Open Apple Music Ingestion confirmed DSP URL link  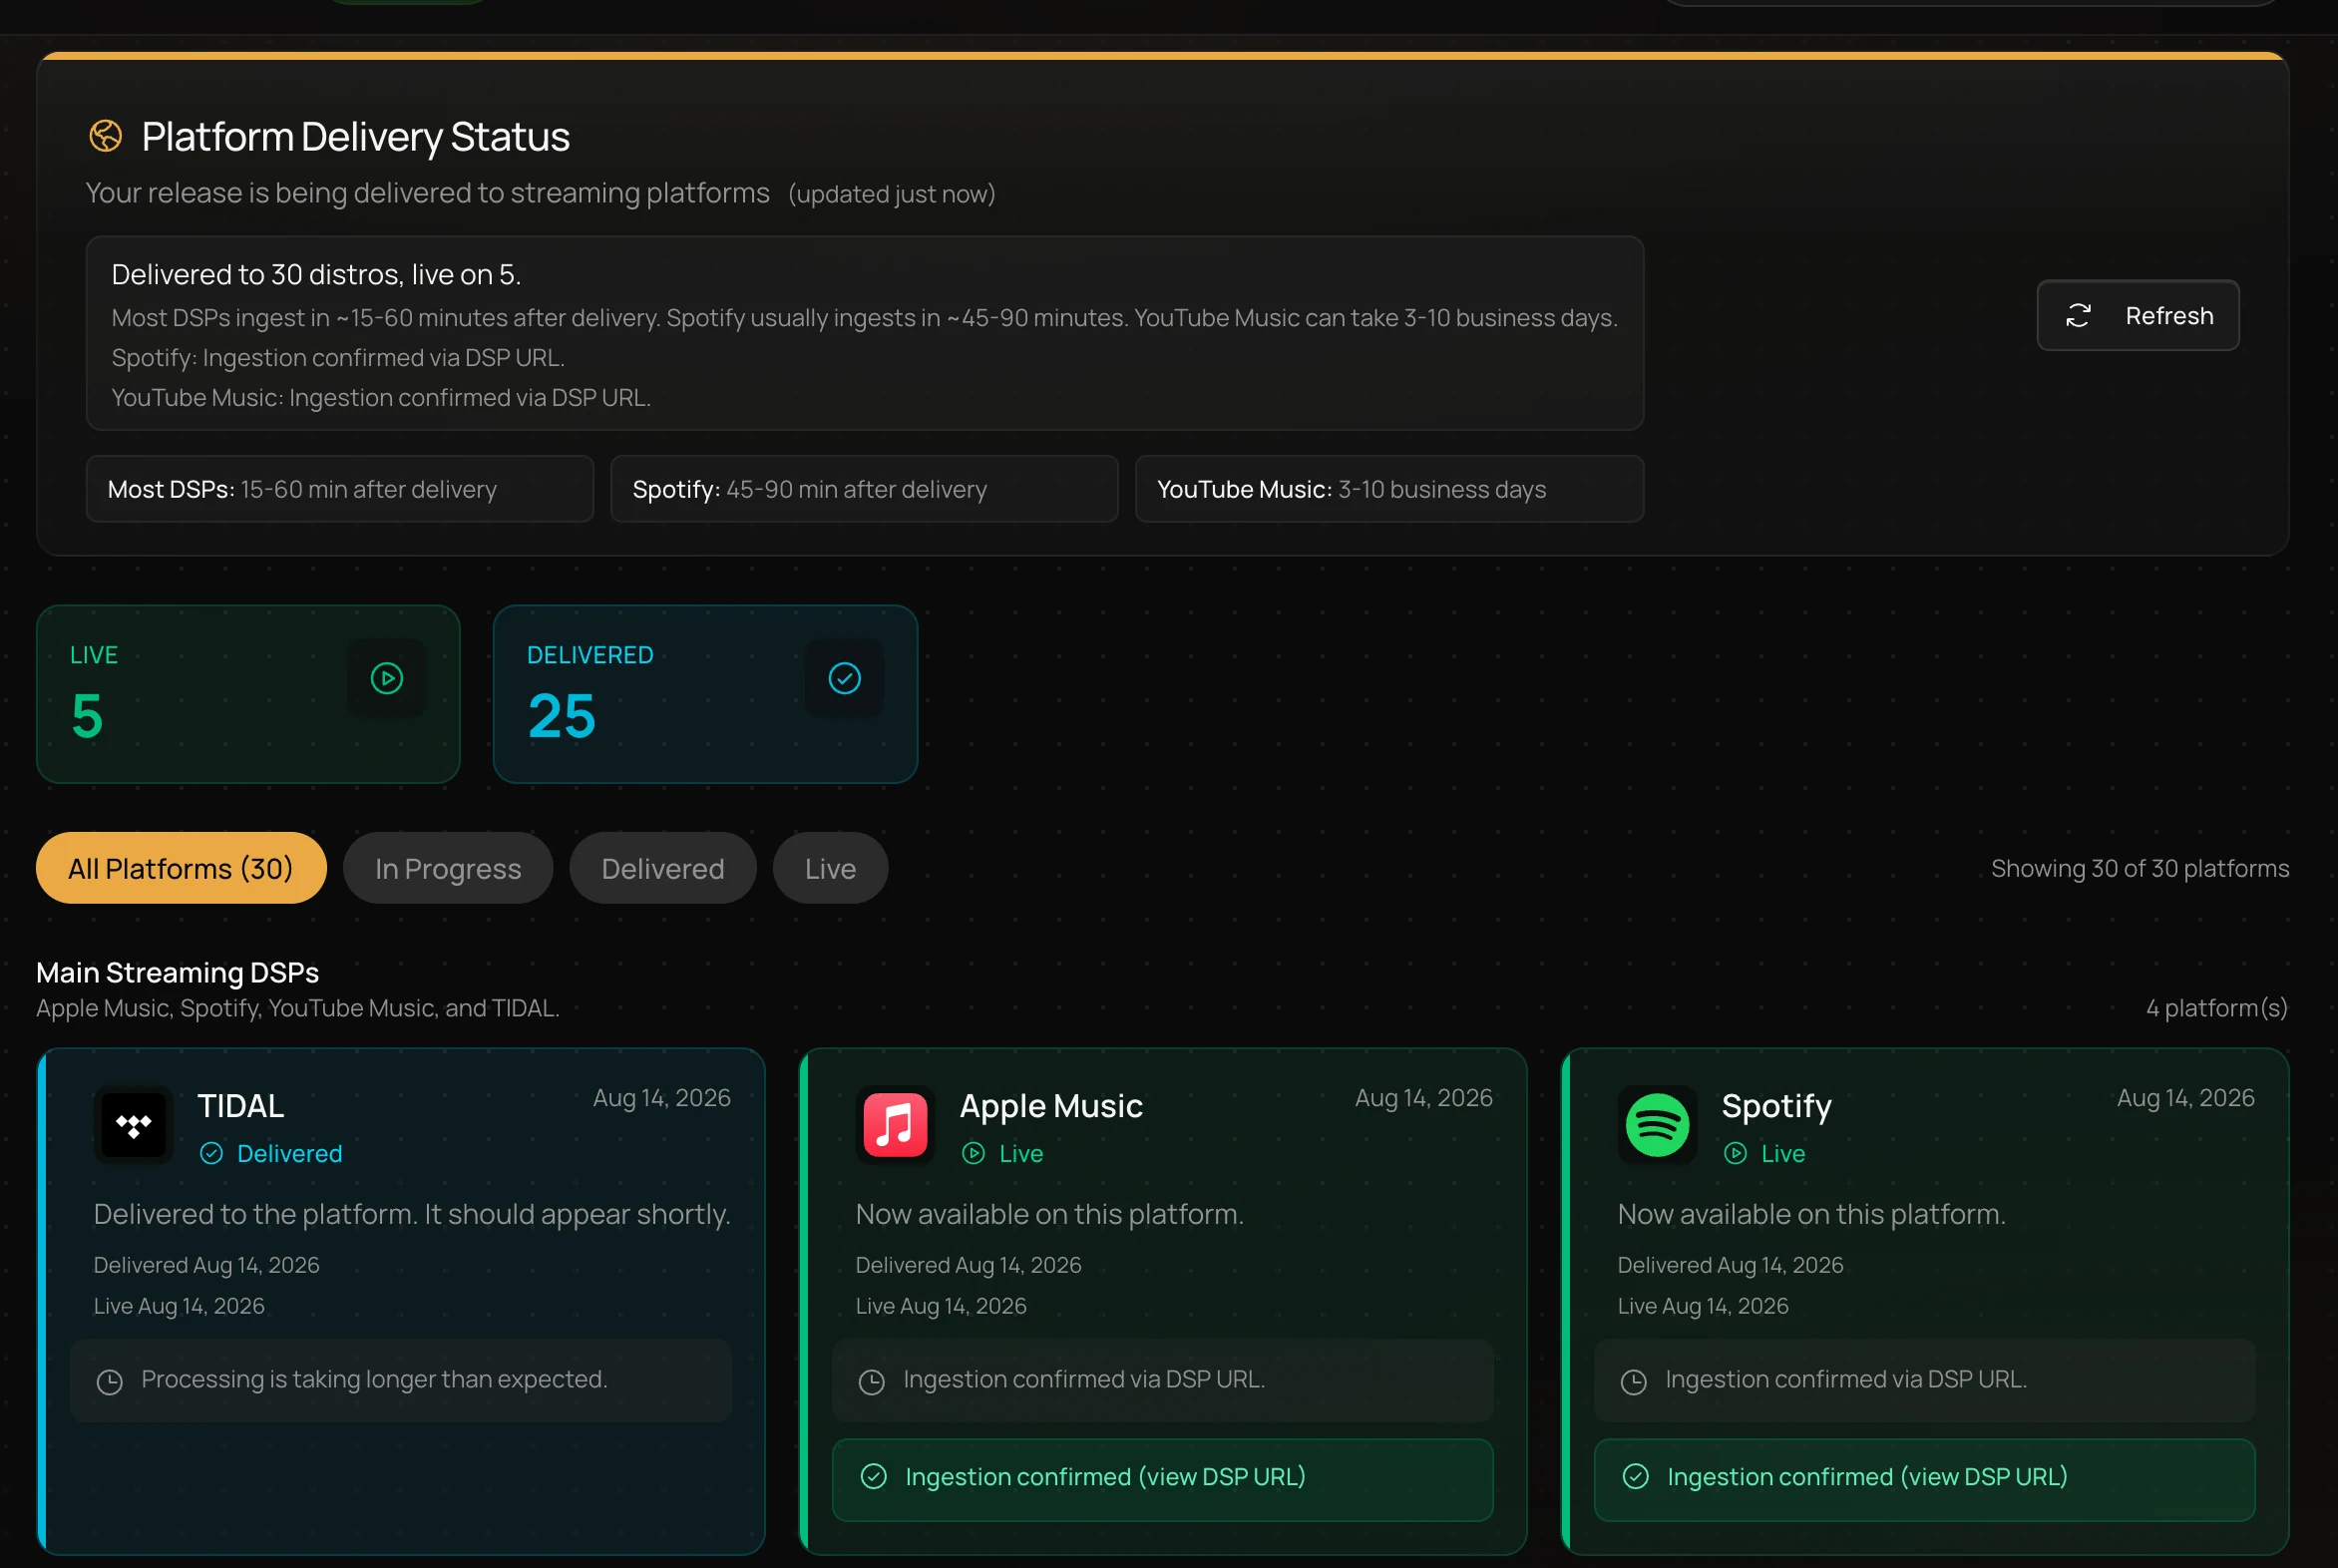click(x=1162, y=1479)
